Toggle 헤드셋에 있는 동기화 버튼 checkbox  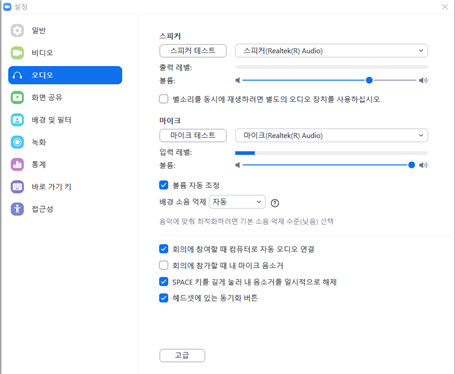coord(164,298)
